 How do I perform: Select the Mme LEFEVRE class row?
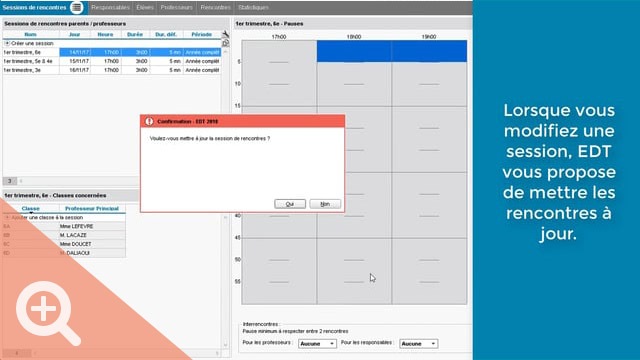64,226
